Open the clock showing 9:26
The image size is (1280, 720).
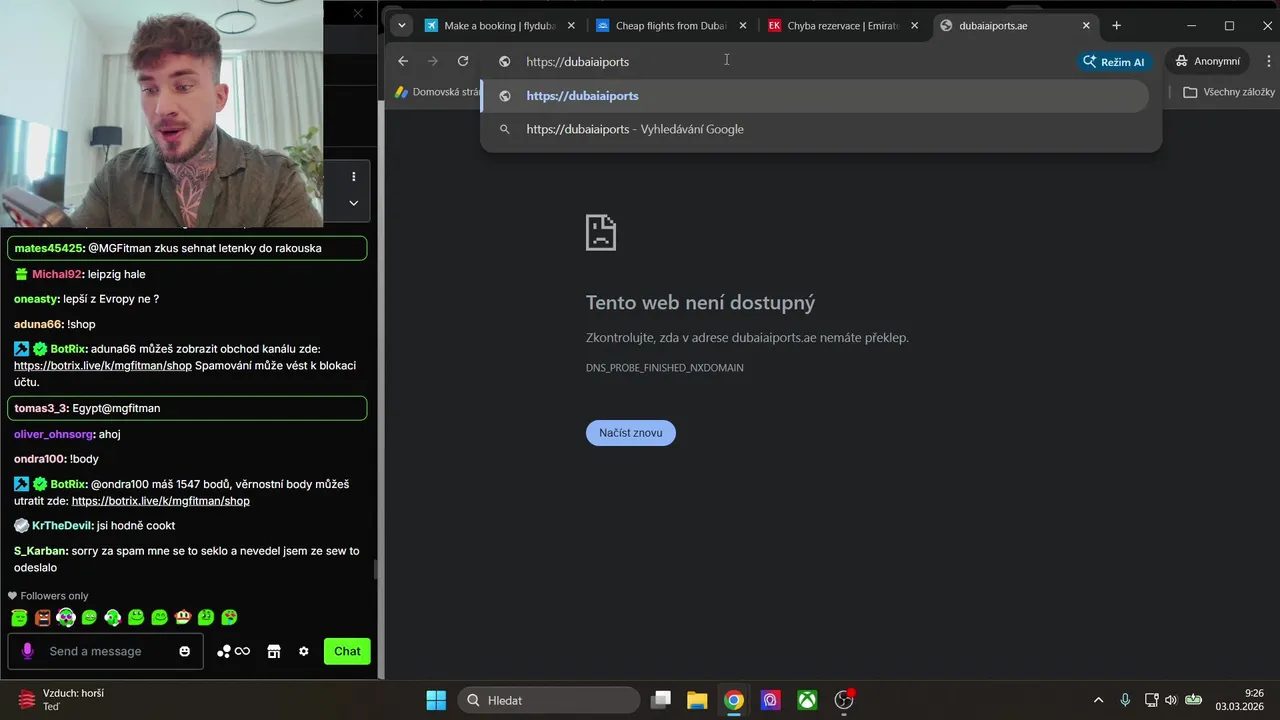coord(1240,700)
